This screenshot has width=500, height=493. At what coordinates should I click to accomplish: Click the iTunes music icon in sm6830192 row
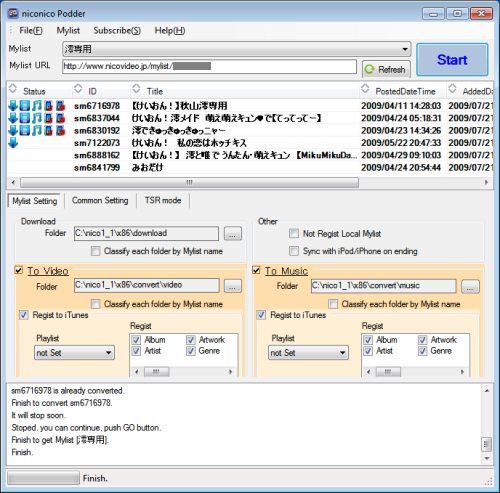(61, 130)
